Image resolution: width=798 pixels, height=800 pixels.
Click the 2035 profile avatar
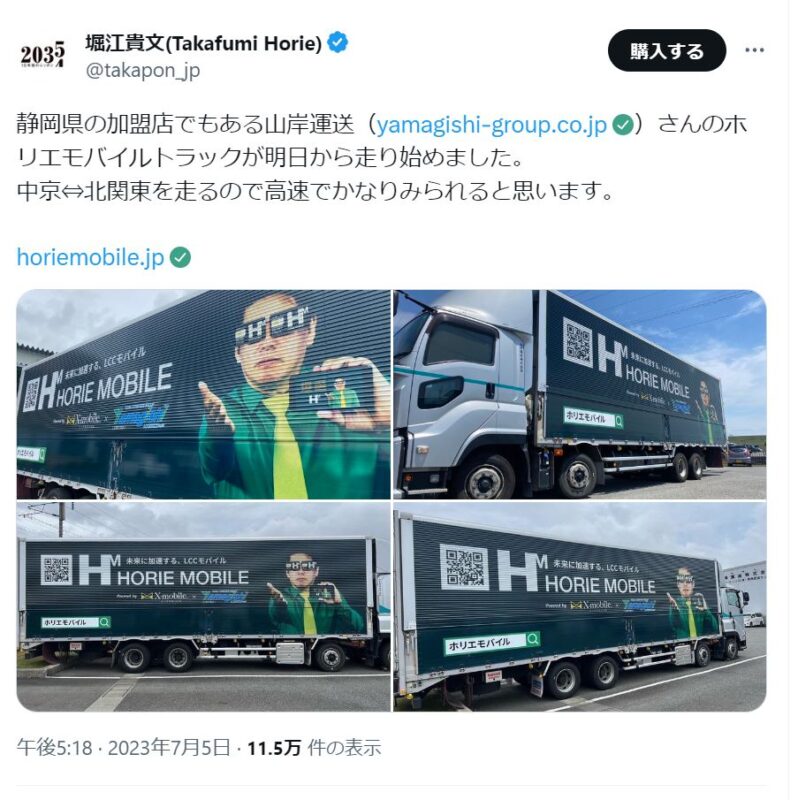tap(43, 54)
